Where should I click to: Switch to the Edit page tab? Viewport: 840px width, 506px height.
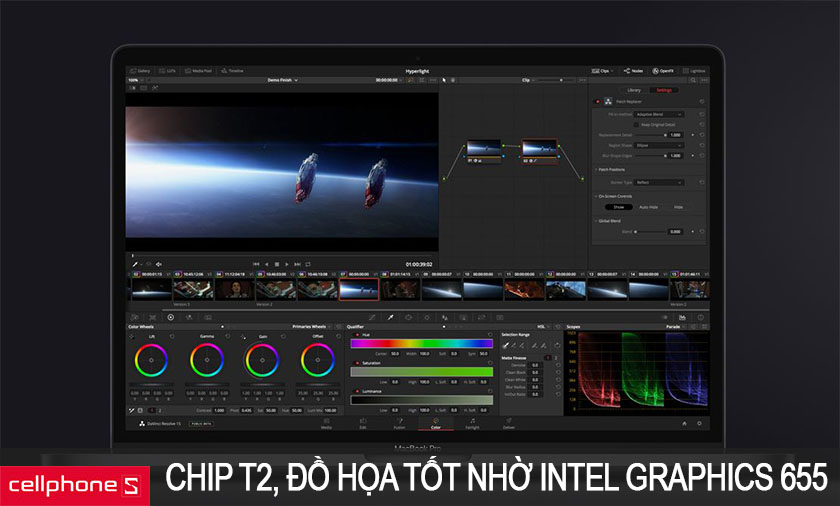[x=363, y=424]
